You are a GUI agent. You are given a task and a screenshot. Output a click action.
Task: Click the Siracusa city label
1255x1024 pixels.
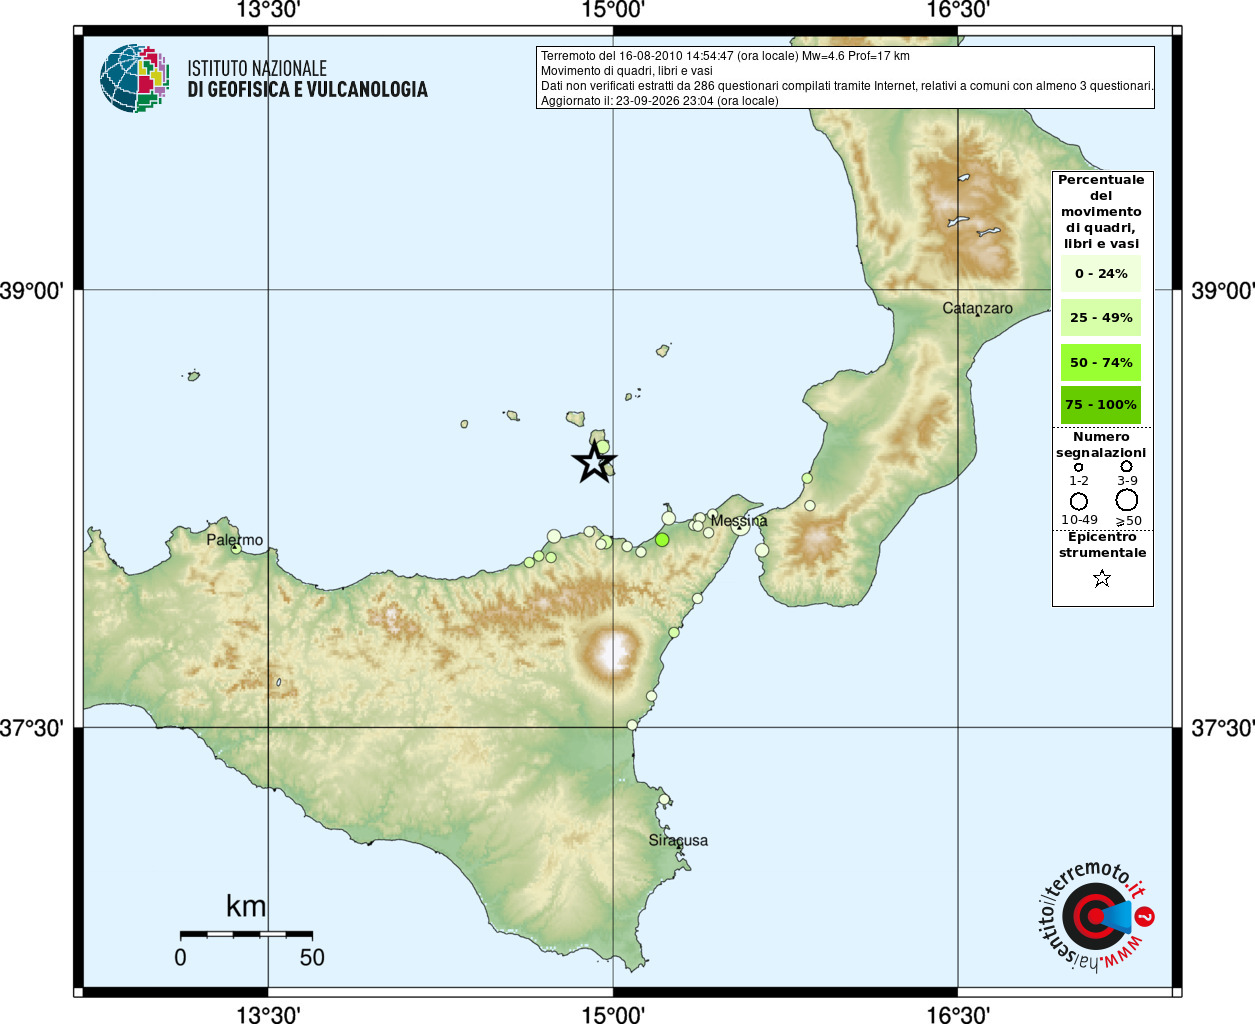click(x=678, y=840)
